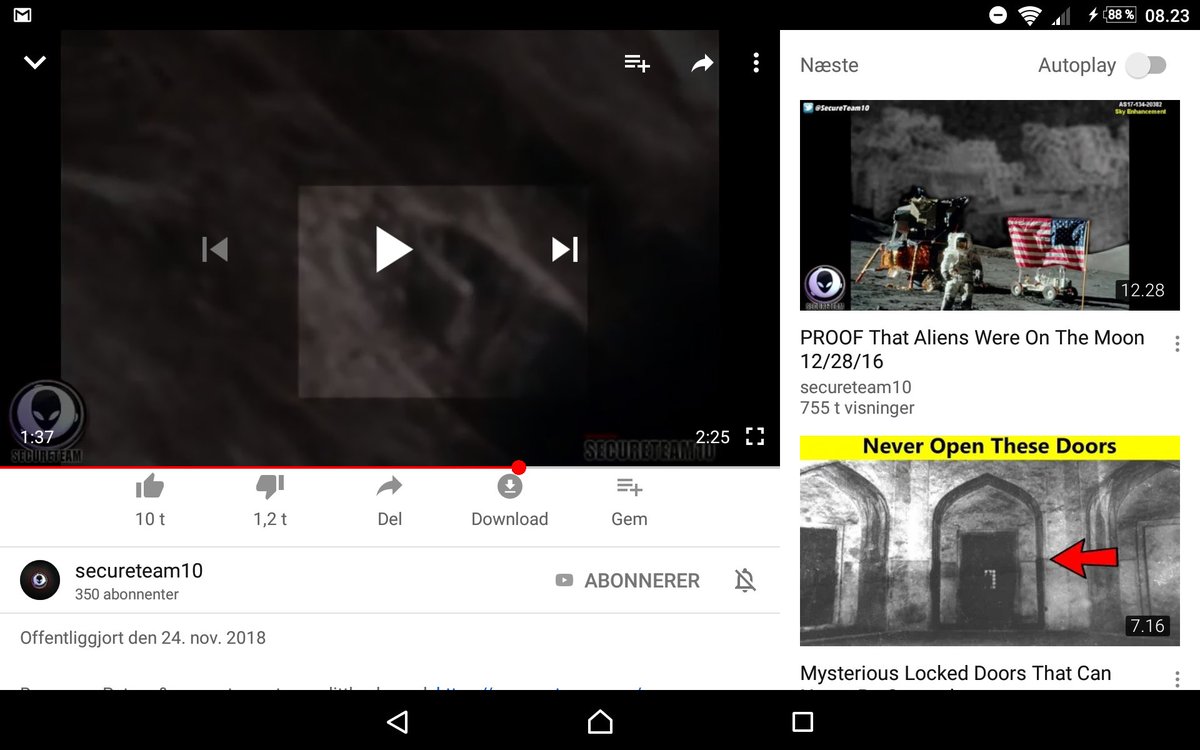Open options for Mysterious Locked Doors video

tap(1177, 678)
